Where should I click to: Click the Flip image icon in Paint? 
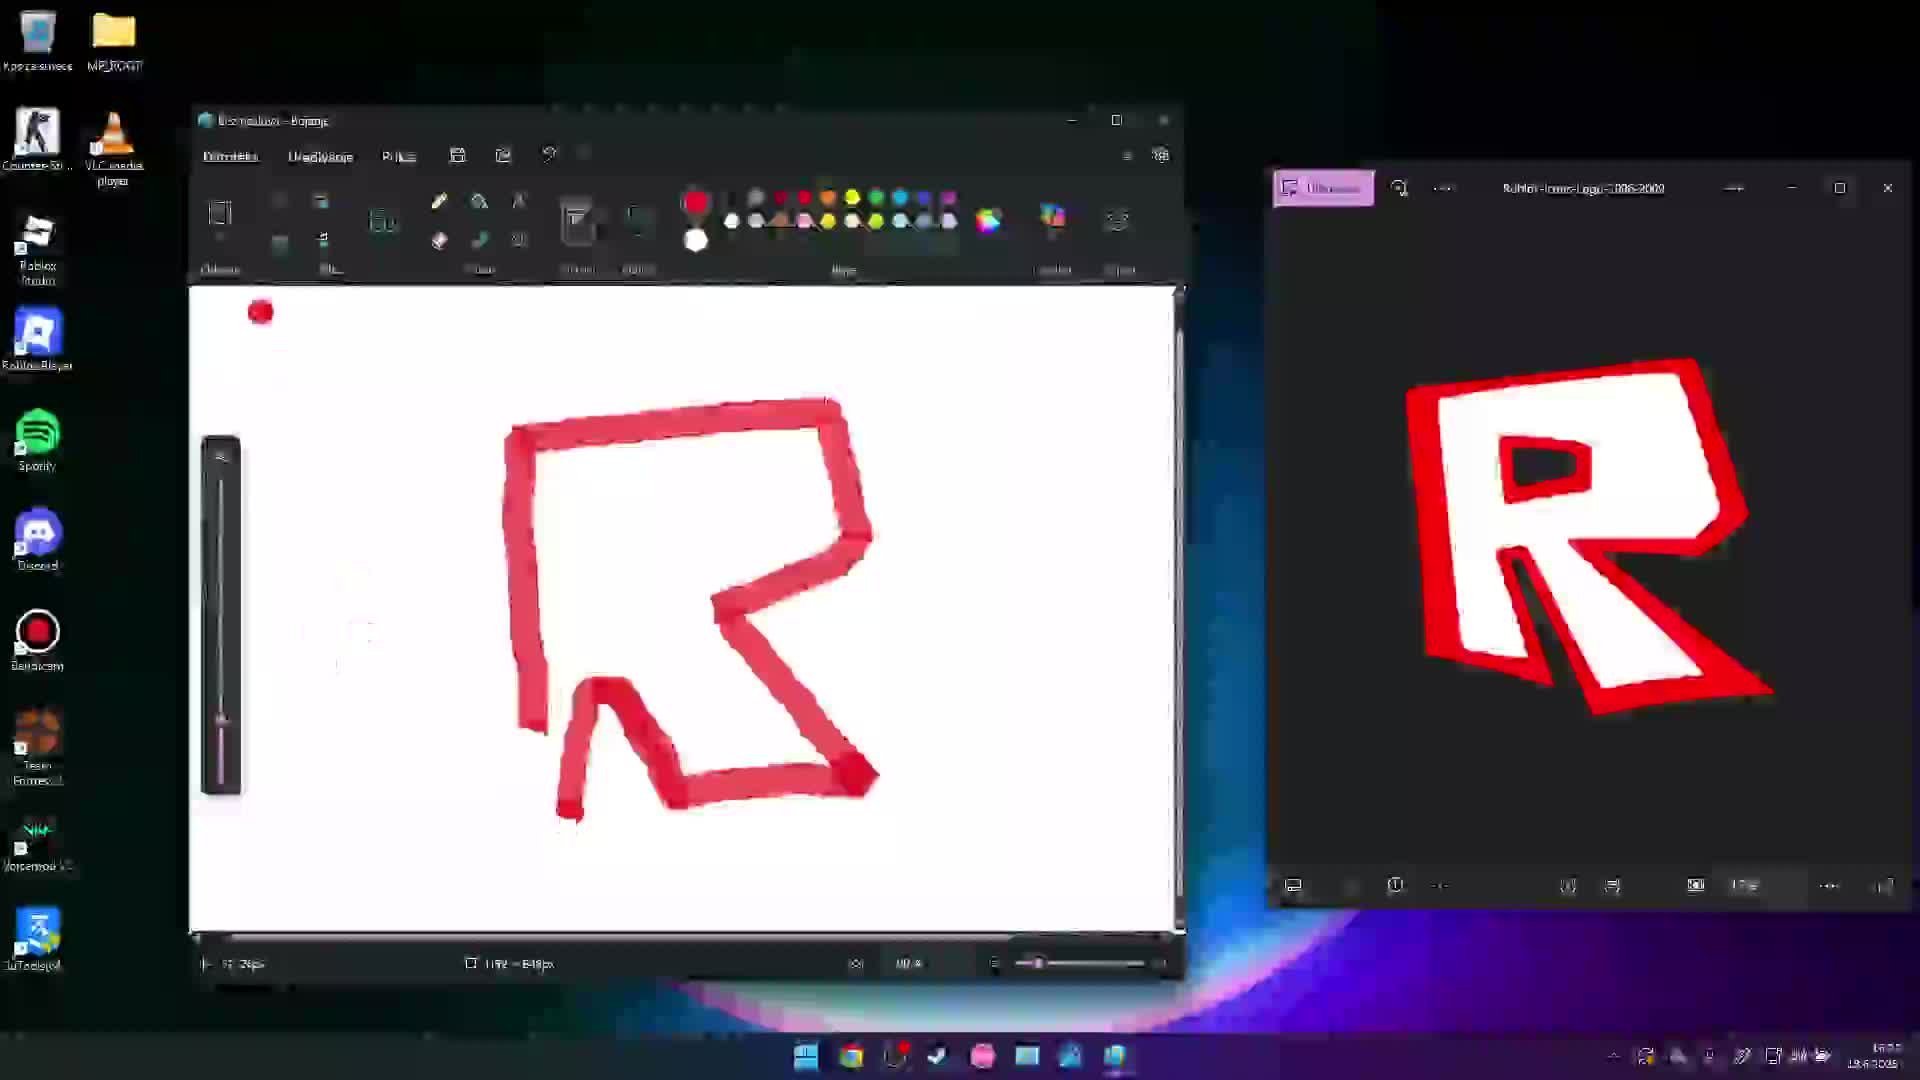tap(322, 240)
